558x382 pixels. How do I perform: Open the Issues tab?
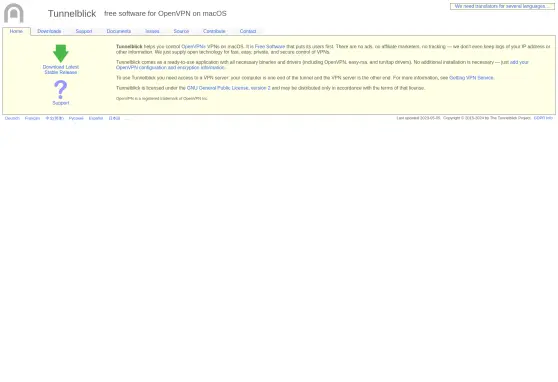coord(152,31)
